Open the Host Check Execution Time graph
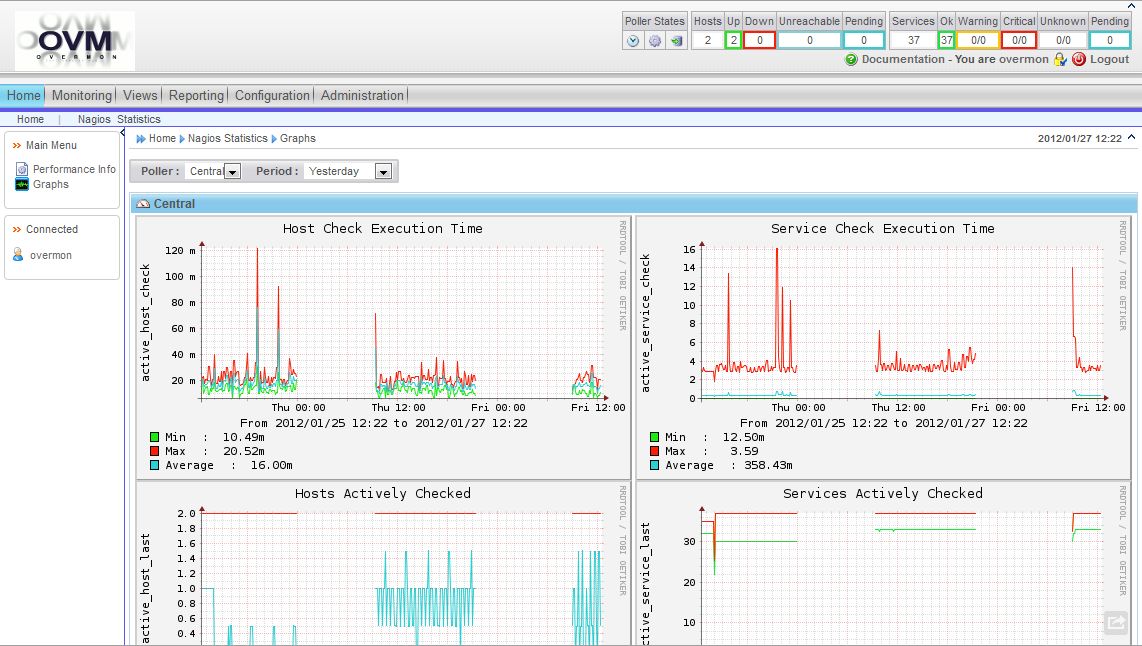 pos(383,347)
